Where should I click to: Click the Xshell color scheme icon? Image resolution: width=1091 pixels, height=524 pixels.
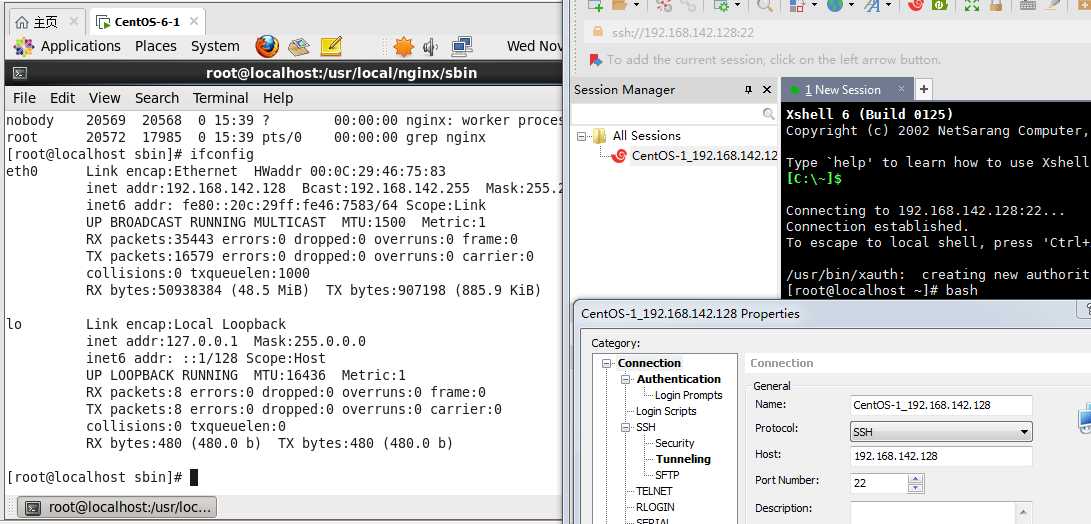click(x=798, y=6)
